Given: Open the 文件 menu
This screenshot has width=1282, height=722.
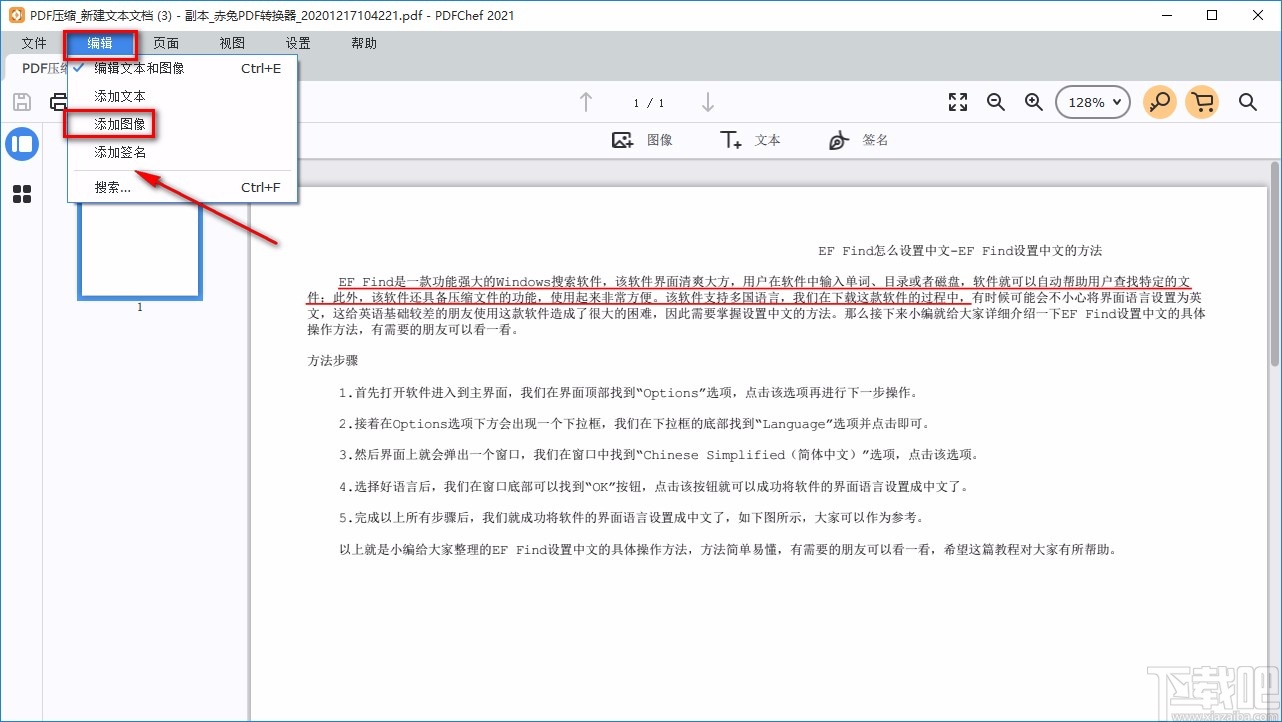Looking at the screenshot, I should pyautogui.click(x=34, y=43).
